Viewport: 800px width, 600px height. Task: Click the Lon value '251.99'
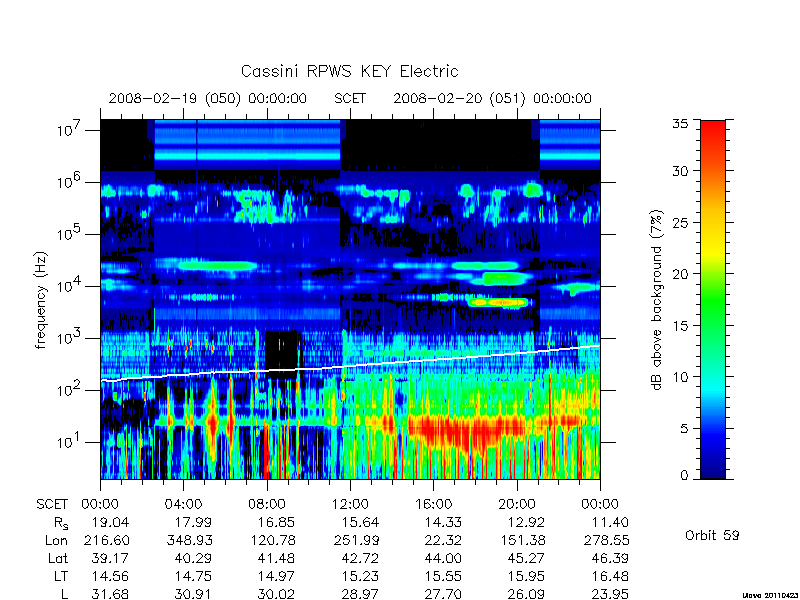pyautogui.click(x=355, y=540)
